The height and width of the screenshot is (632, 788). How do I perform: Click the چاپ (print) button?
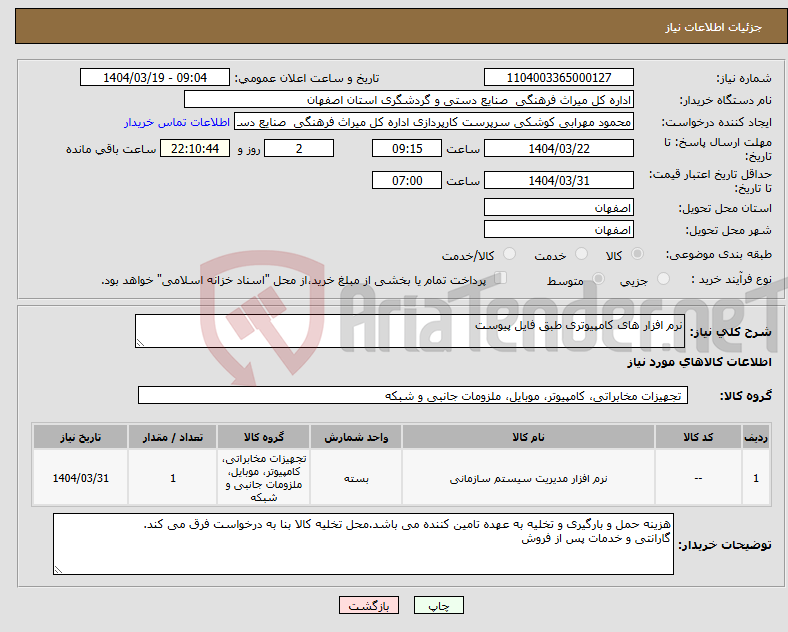pos(438,605)
